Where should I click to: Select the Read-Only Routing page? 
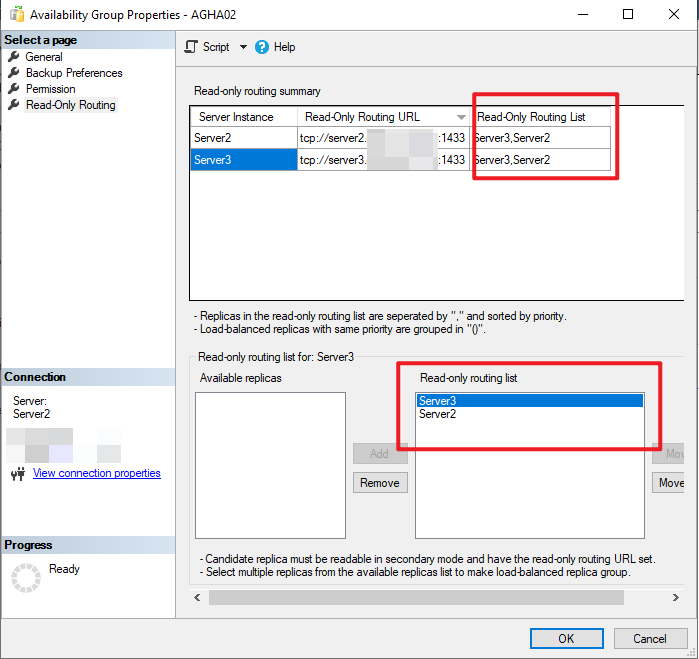coord(70,105)
